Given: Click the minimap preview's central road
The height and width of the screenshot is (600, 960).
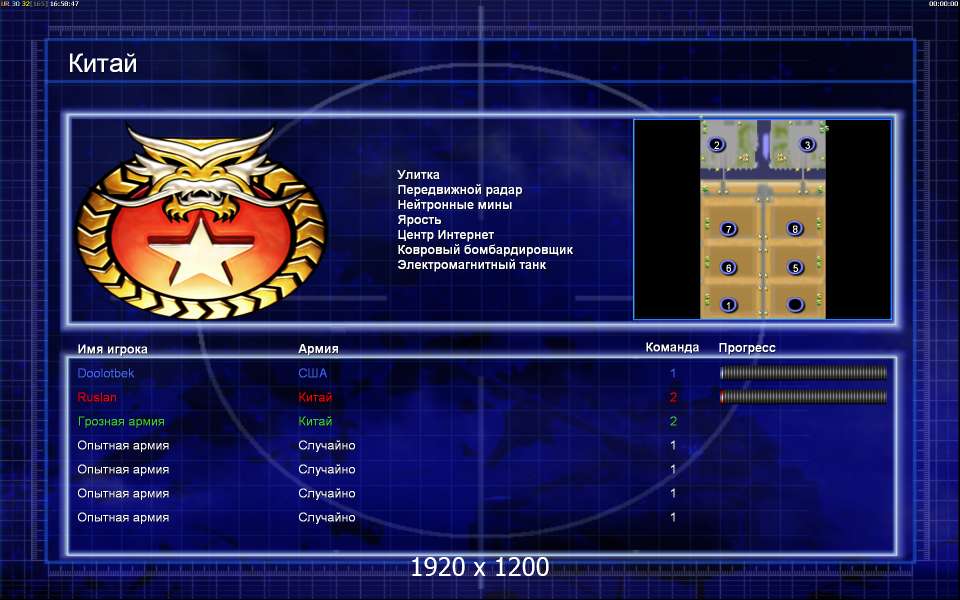Looking at the screenshot, I should click(763, 254).
